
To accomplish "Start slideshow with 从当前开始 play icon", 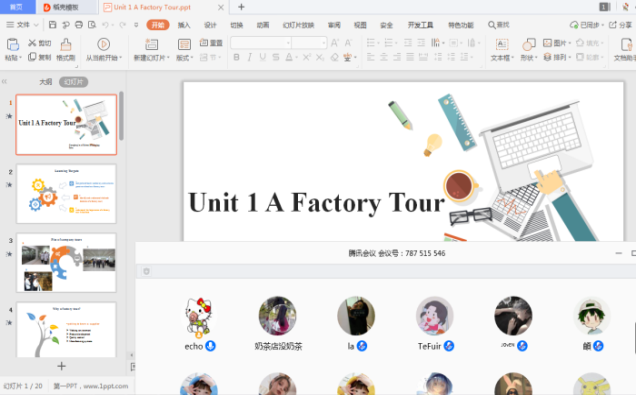I will [x=103, y=44].
